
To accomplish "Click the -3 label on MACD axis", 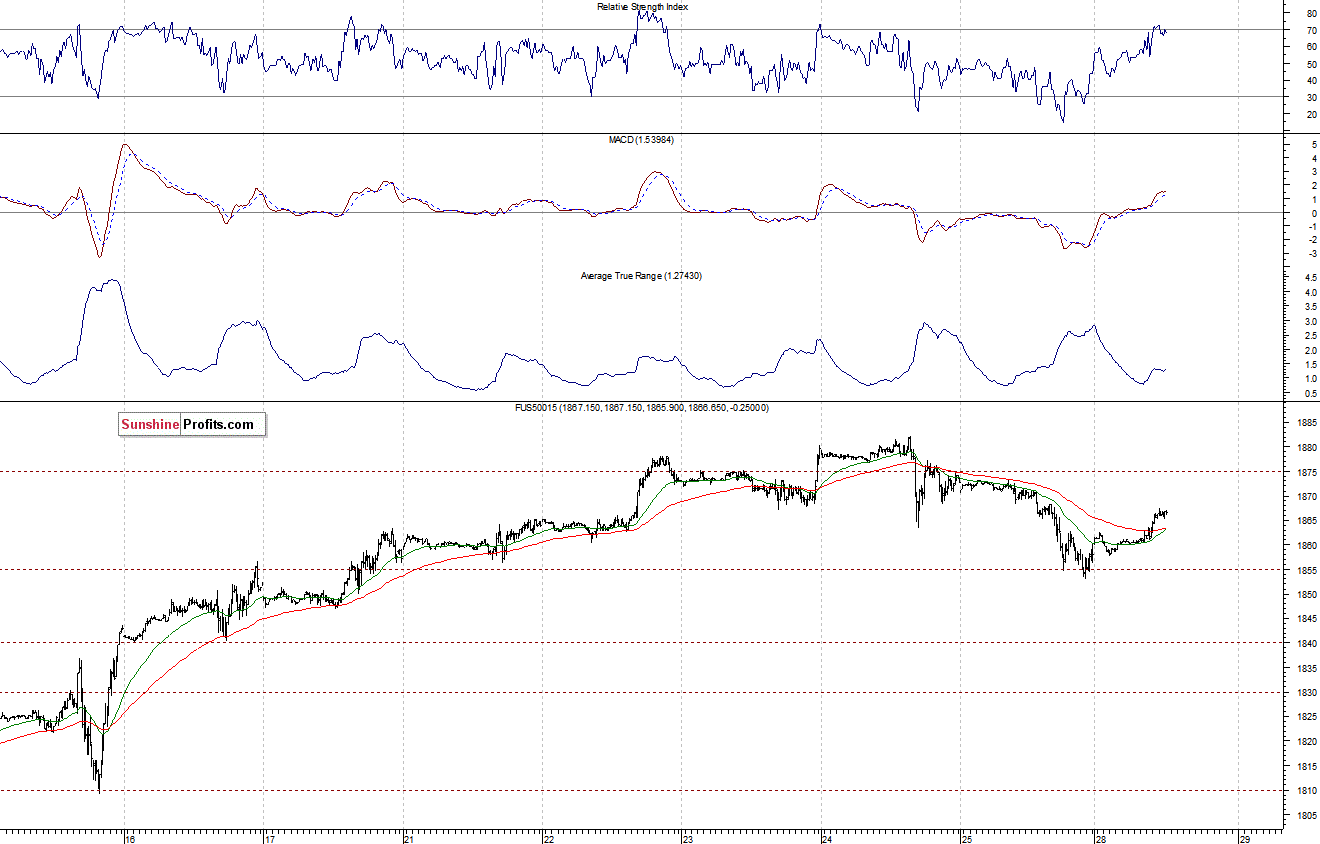I will tap(1311, 254).
